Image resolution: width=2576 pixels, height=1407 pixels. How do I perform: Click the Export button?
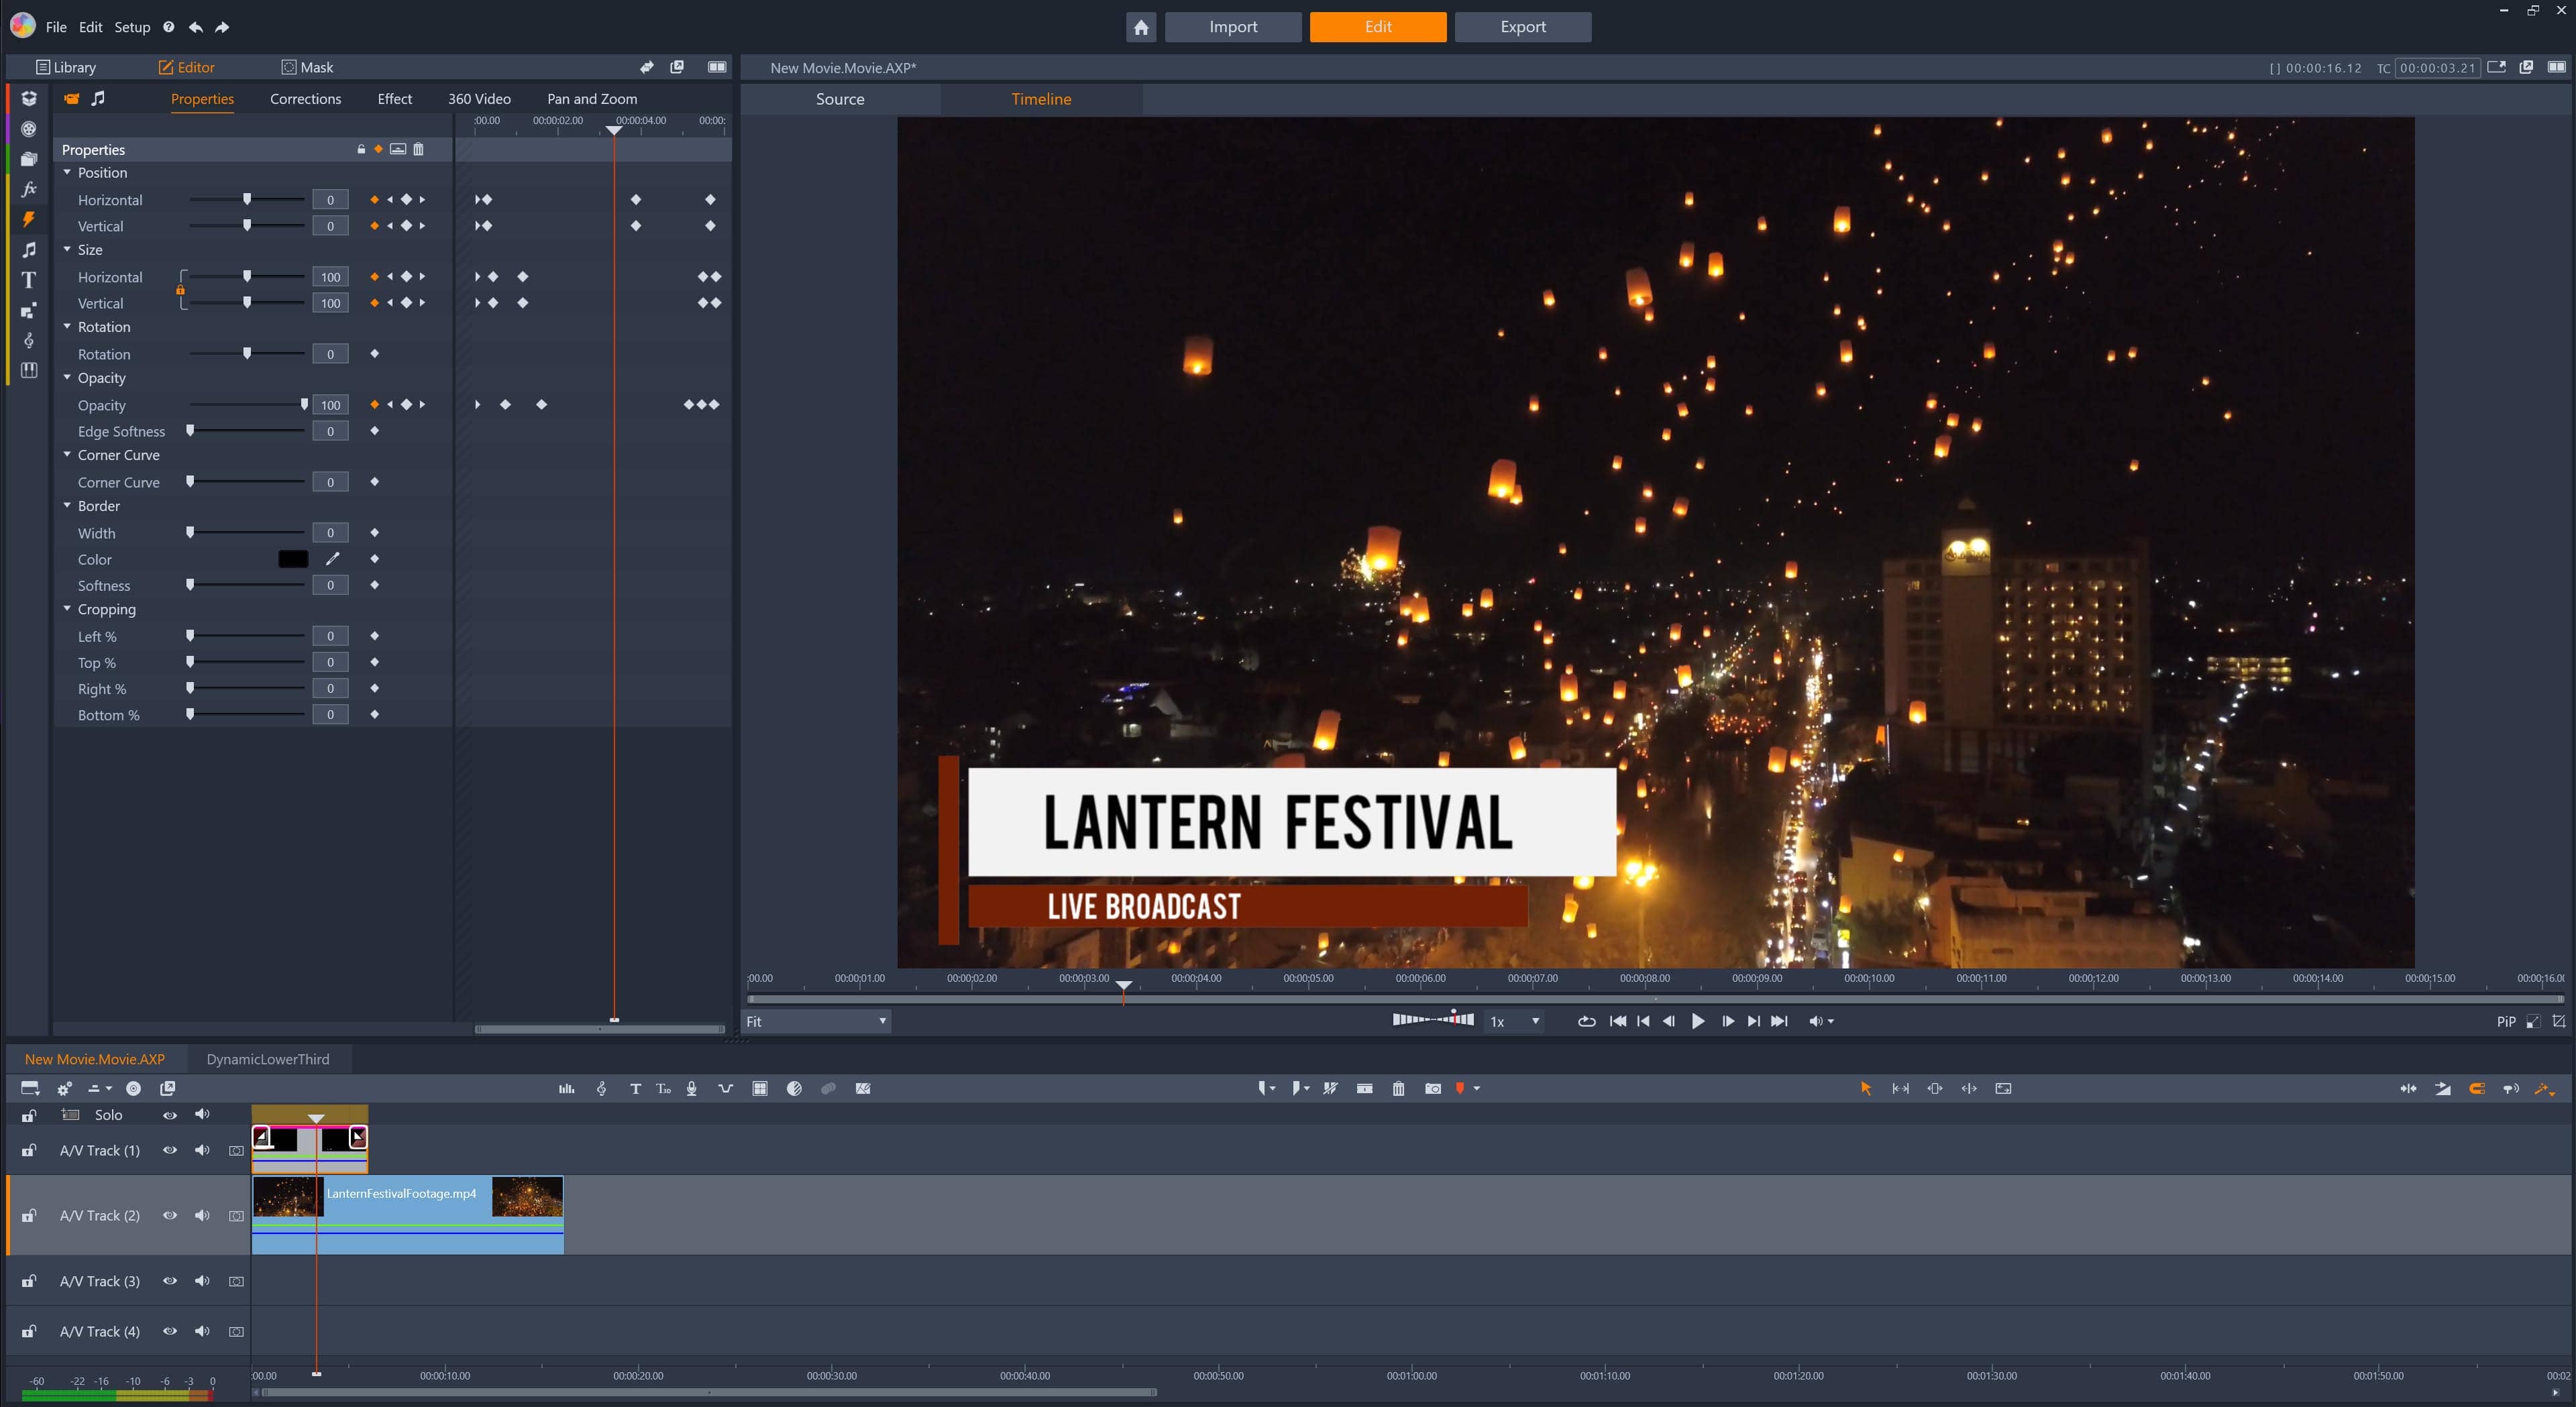click(1522, 27)
